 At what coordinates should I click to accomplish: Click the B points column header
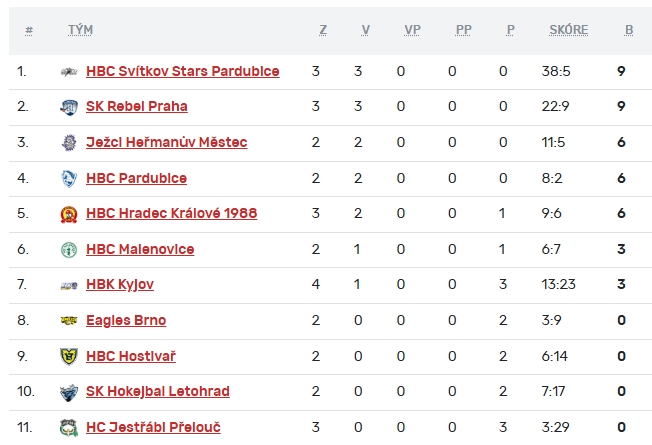pyautogui.click(x=629, y=30)
